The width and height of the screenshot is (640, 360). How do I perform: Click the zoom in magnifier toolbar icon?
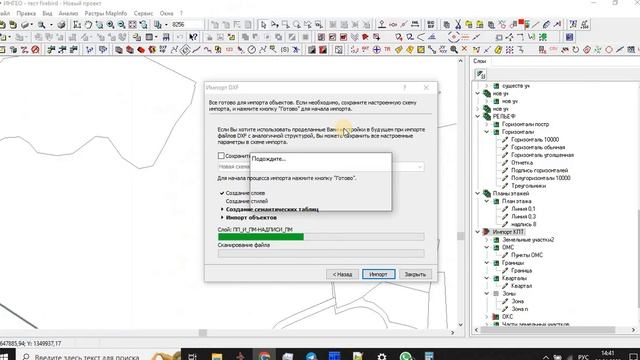click(x=110, y=25)
